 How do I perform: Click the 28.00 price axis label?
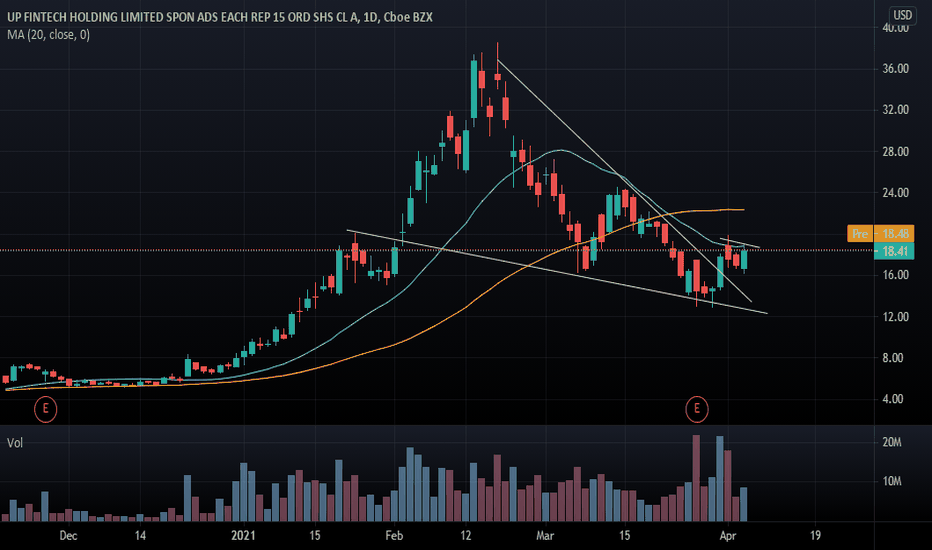tap(896, 152)
